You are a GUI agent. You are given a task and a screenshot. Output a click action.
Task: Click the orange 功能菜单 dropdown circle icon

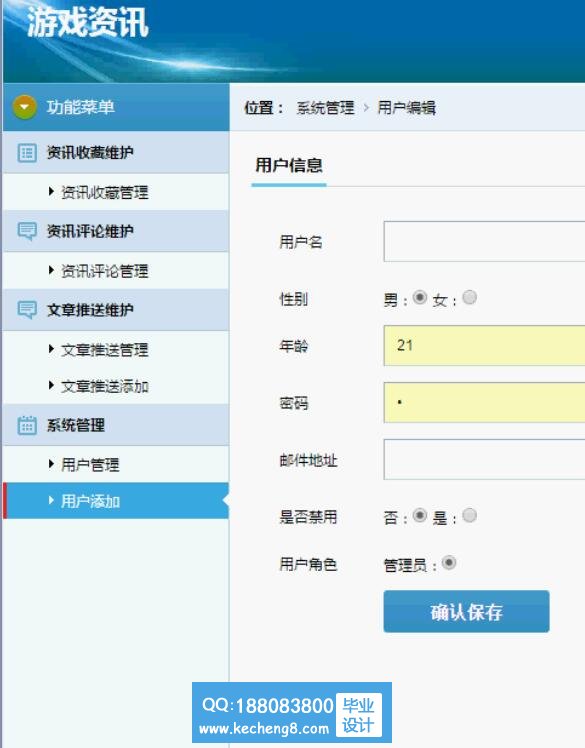[25, 107]
